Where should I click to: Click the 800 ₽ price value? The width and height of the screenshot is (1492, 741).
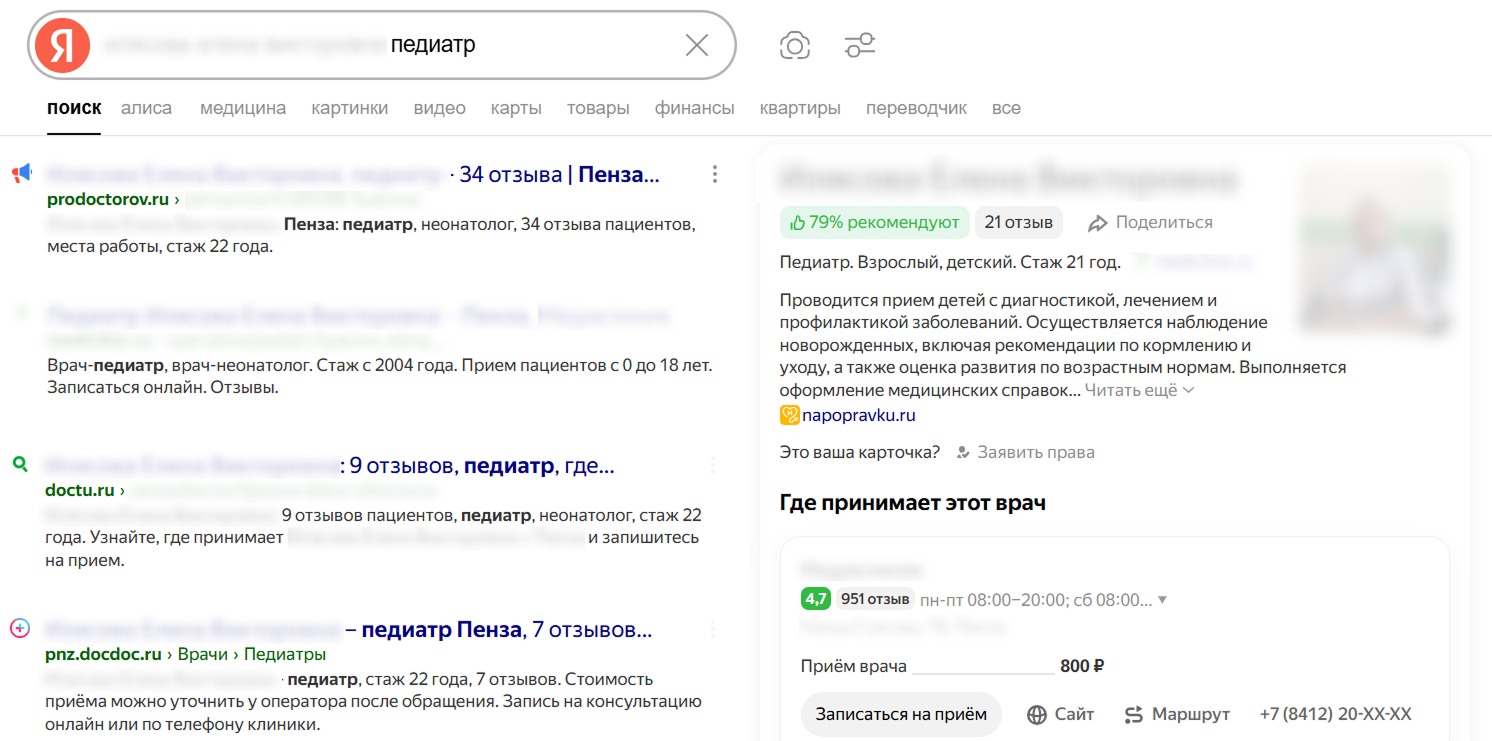click(1082, 666)
